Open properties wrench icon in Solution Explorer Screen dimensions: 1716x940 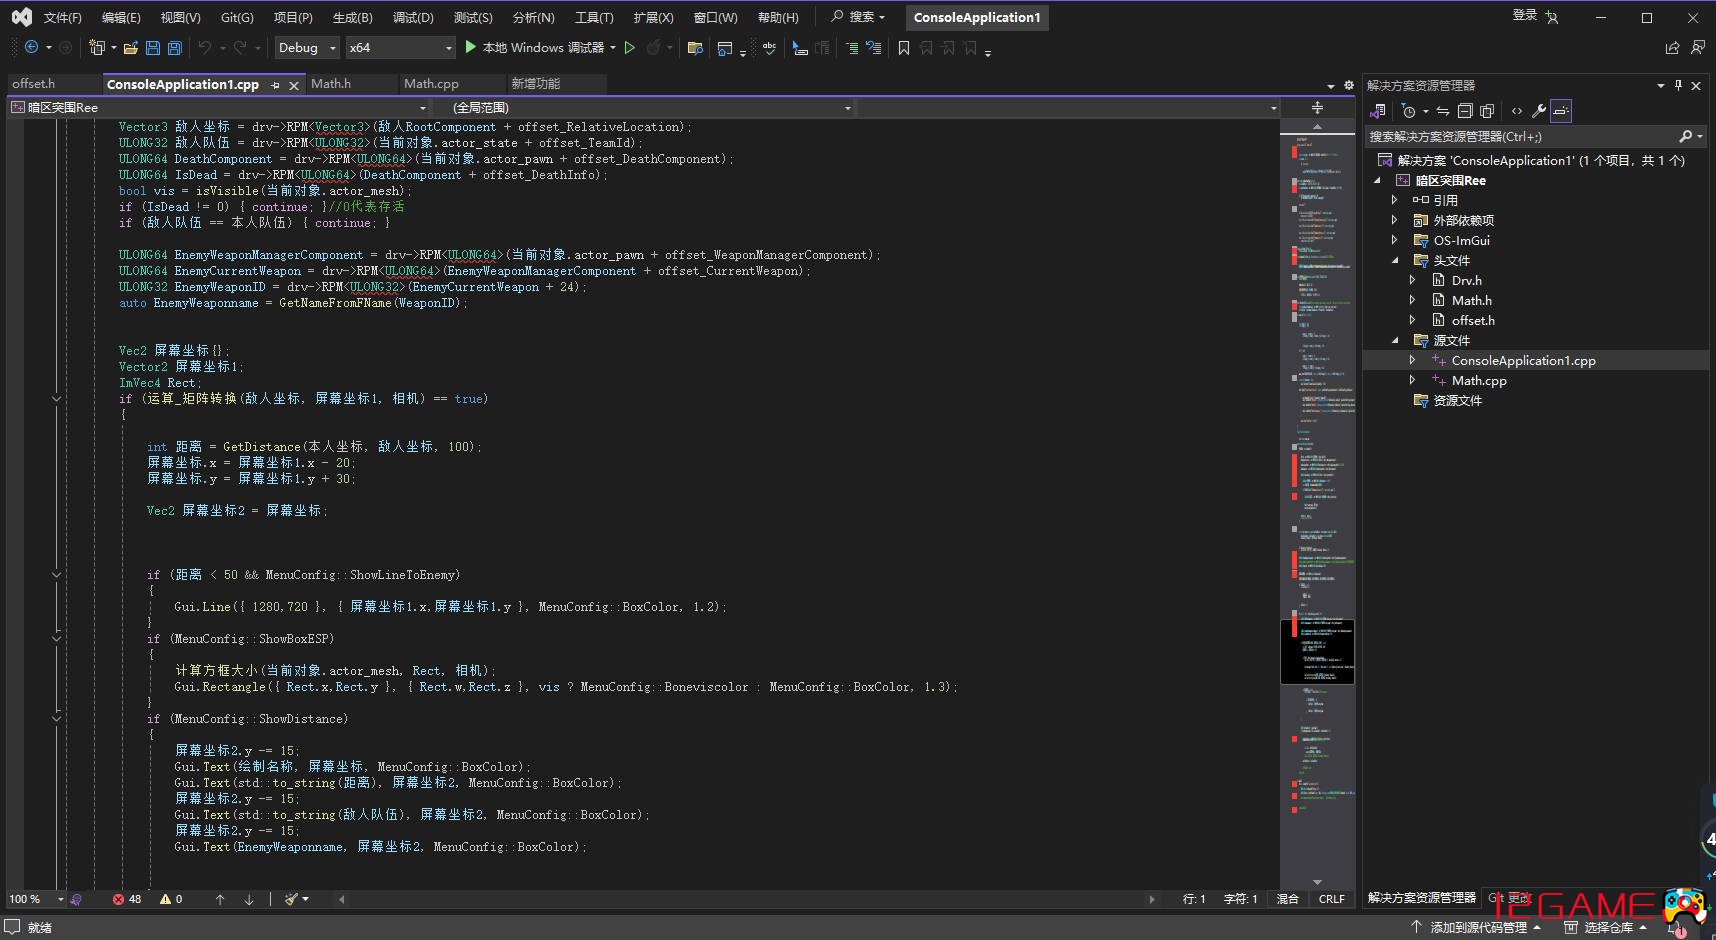click(1539, 110)
